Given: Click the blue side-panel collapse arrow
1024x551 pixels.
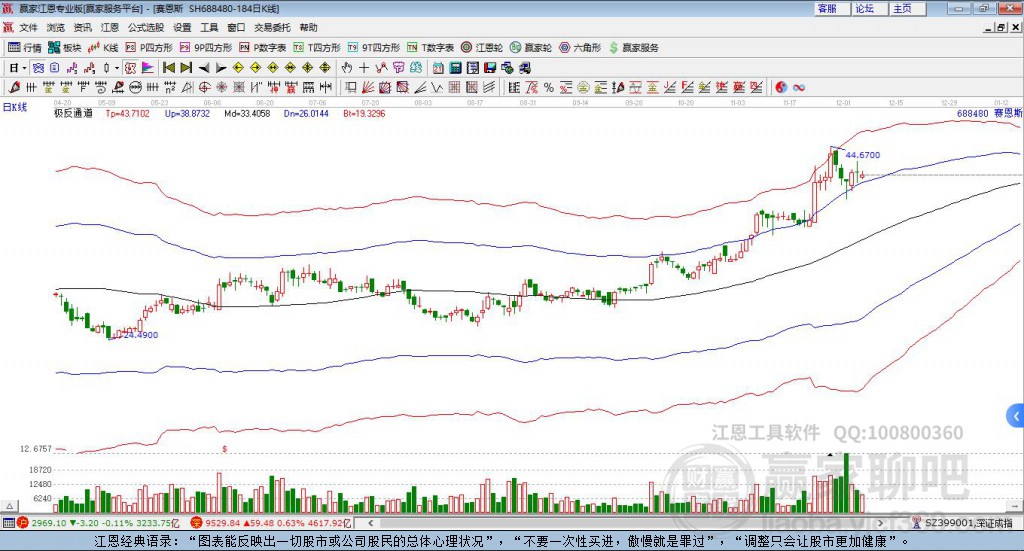Looking at the screenshot, I should coord(1016,416).
